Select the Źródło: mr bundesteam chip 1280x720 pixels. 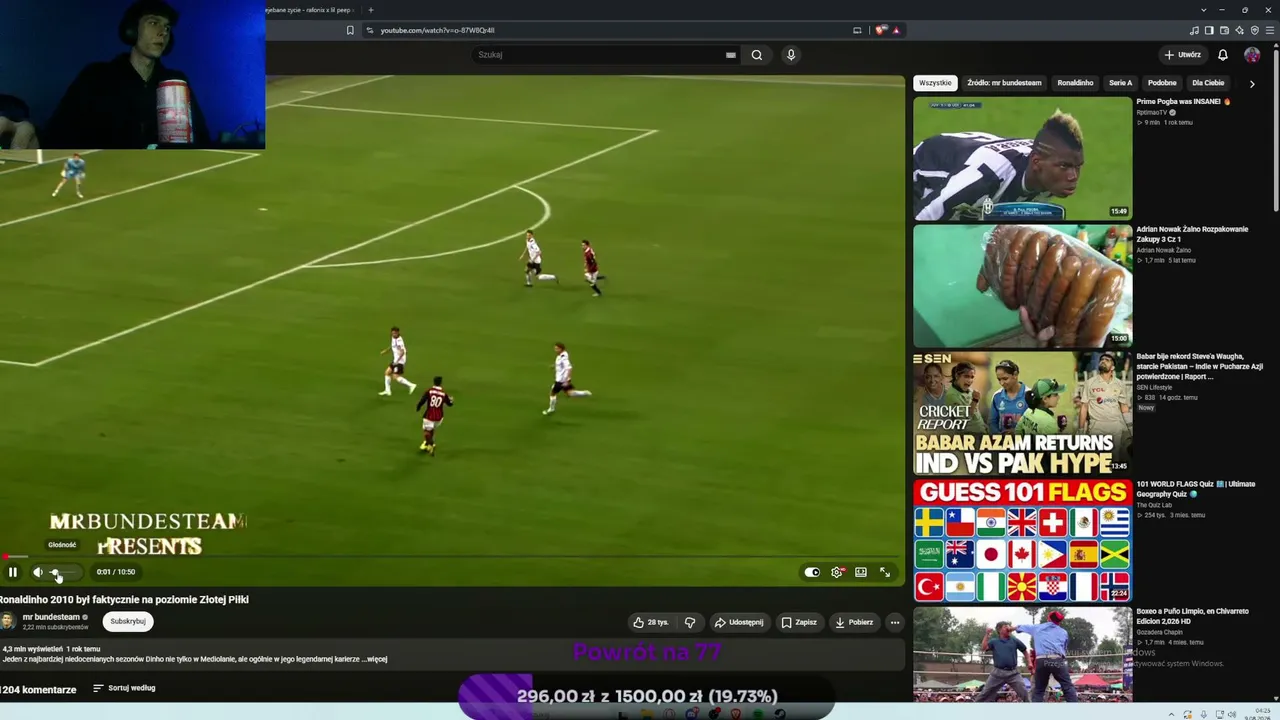[x=1004, y=83]
